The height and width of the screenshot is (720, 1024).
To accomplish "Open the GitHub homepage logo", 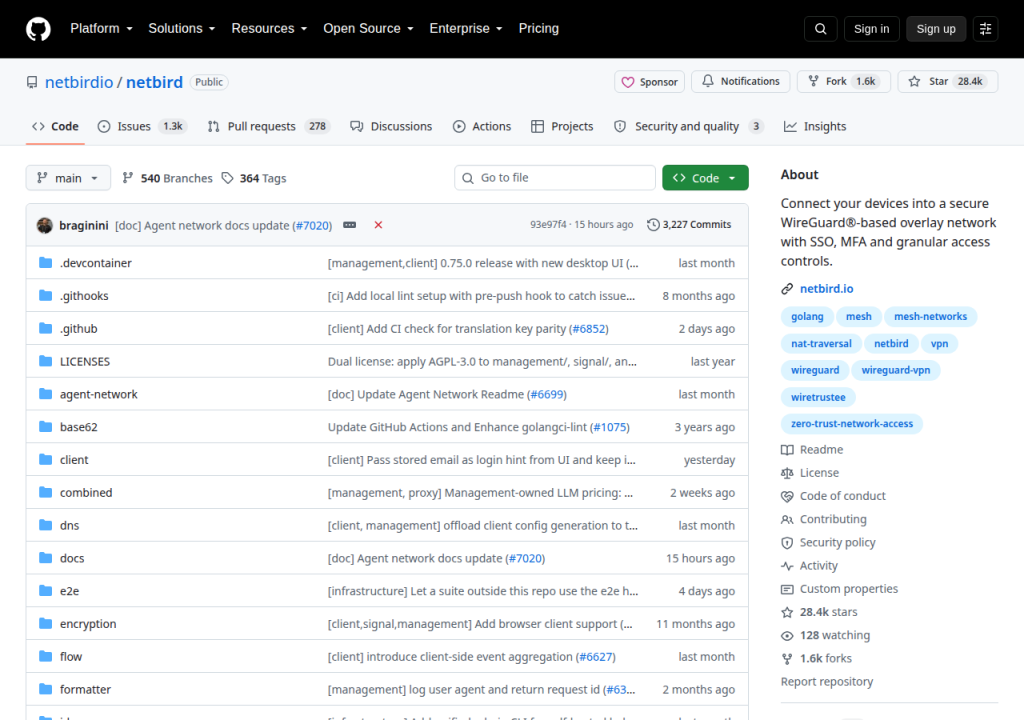I will coord(38,29).
